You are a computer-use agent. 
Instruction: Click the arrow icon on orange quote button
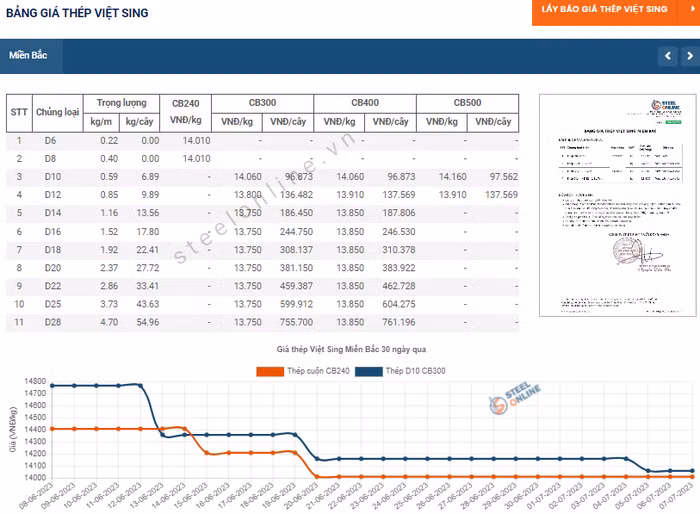[x=691, y=9]
